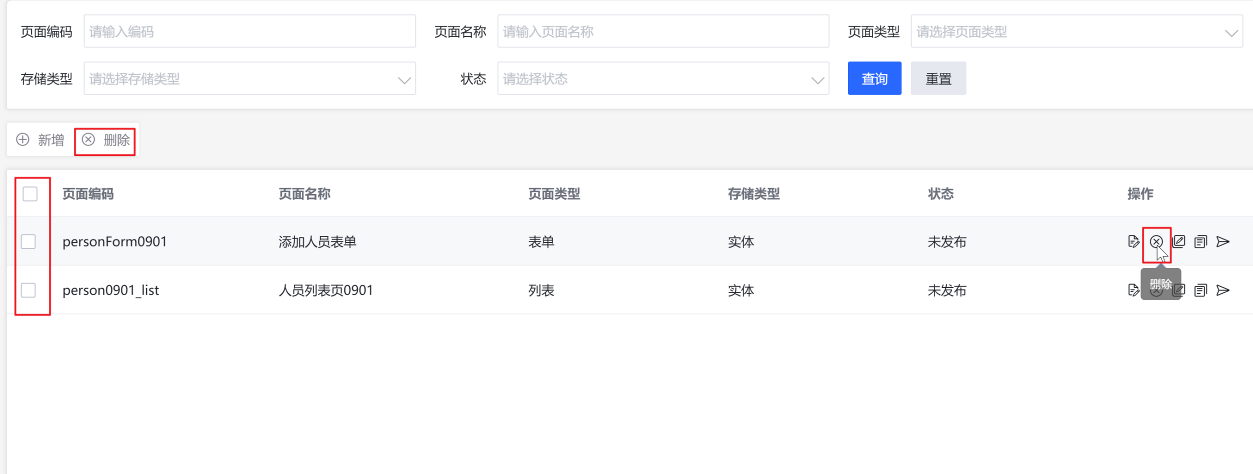
Task: Expand the 存储类型 dropdown
Action: 249,79
